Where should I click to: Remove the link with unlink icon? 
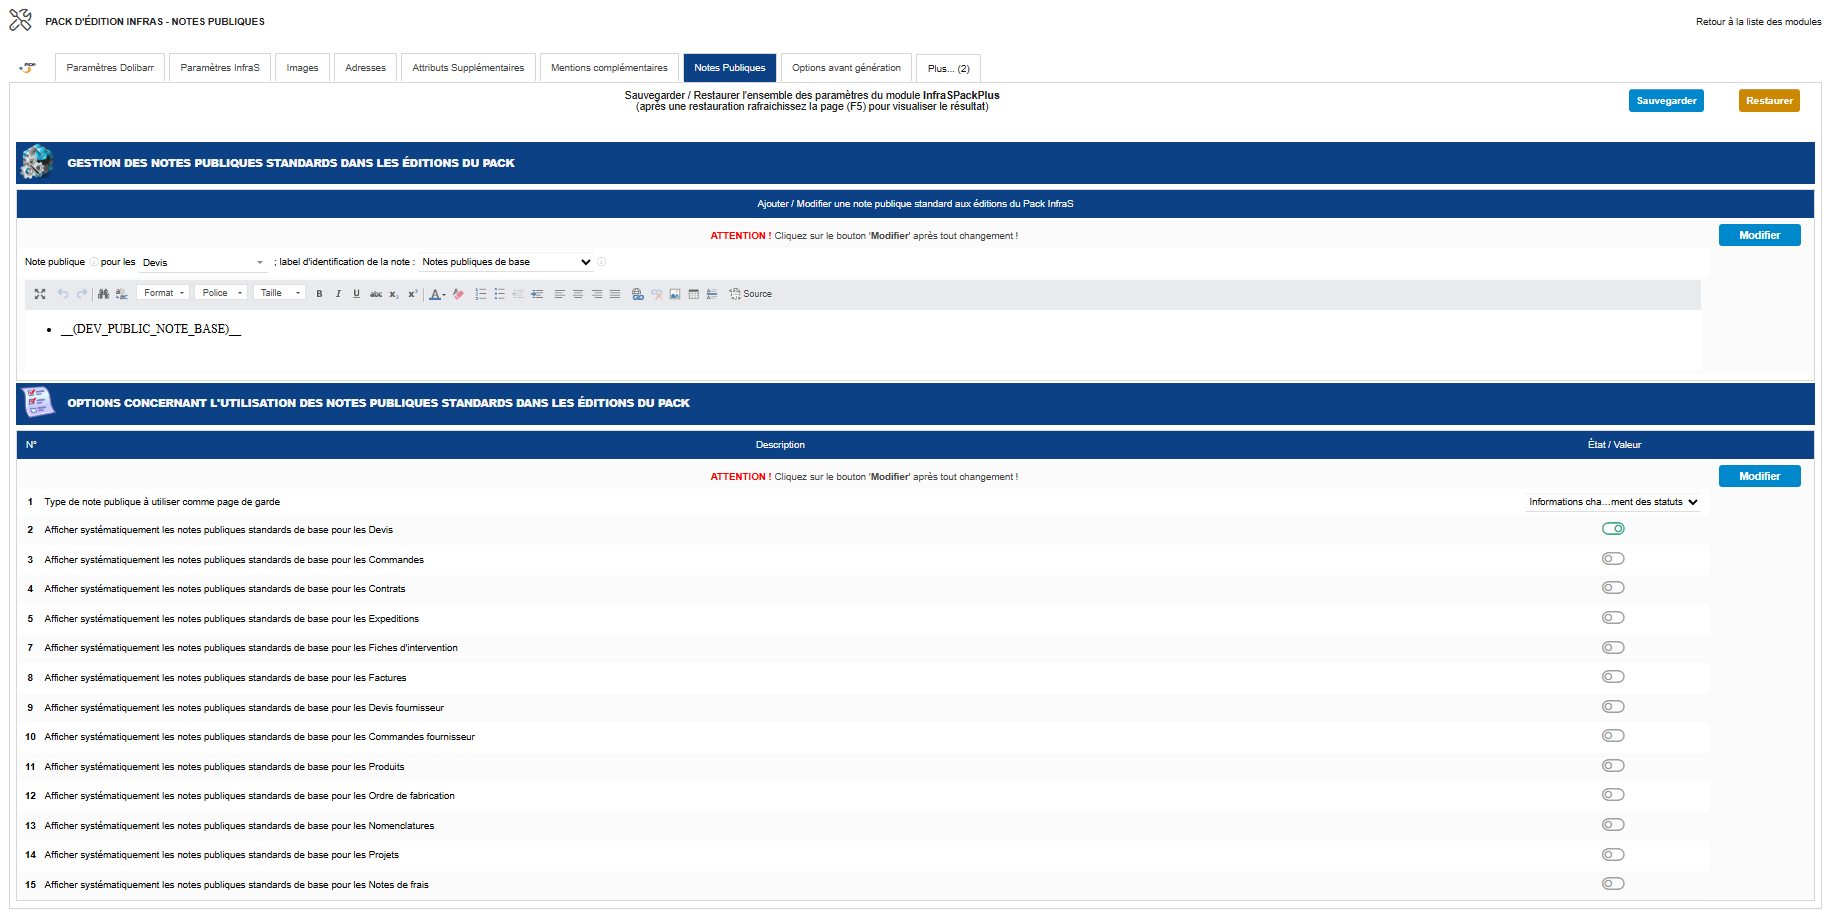point(657,294)
